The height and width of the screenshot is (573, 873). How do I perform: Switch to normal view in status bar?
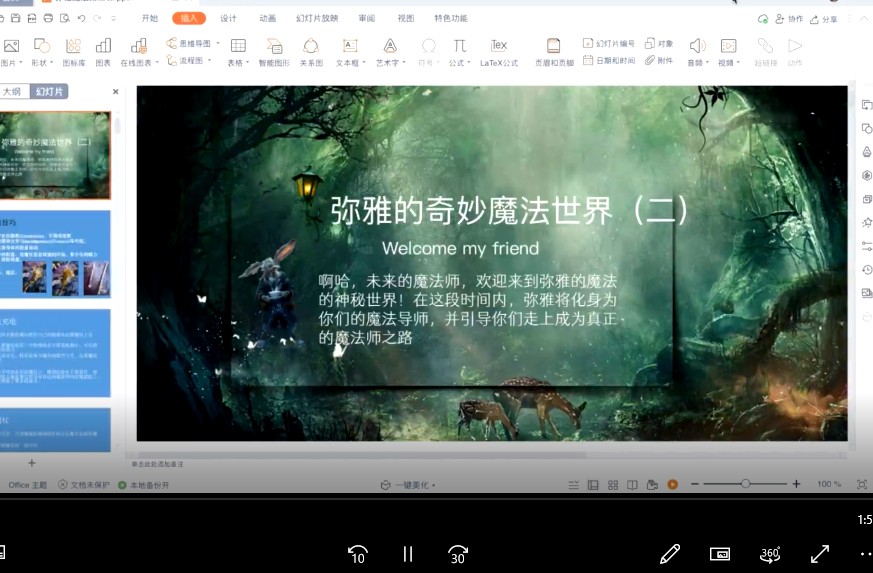click(593, 485)
